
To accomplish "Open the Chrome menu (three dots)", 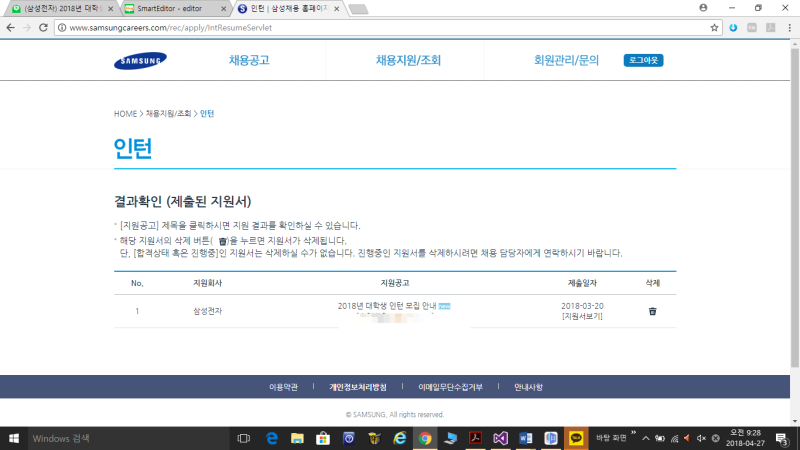I will pyautogui.click(x=789, y=28).
